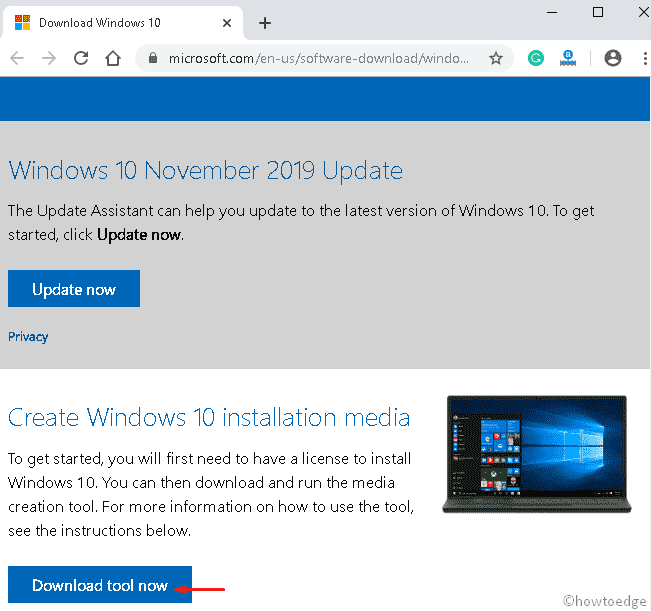This screenshot has width=651, height=611.
Task: Open the Grammarly extension icon
Action: pyautogui.click(x=536, y=59)
